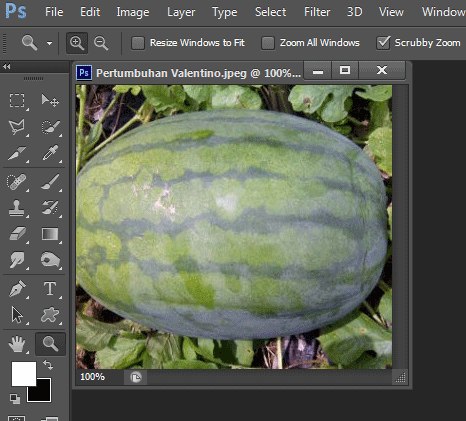This screenshot has height=421, width=466.
Task: Uncheck the Scrubby Zoom checkbox
Action: coord(383,43)
